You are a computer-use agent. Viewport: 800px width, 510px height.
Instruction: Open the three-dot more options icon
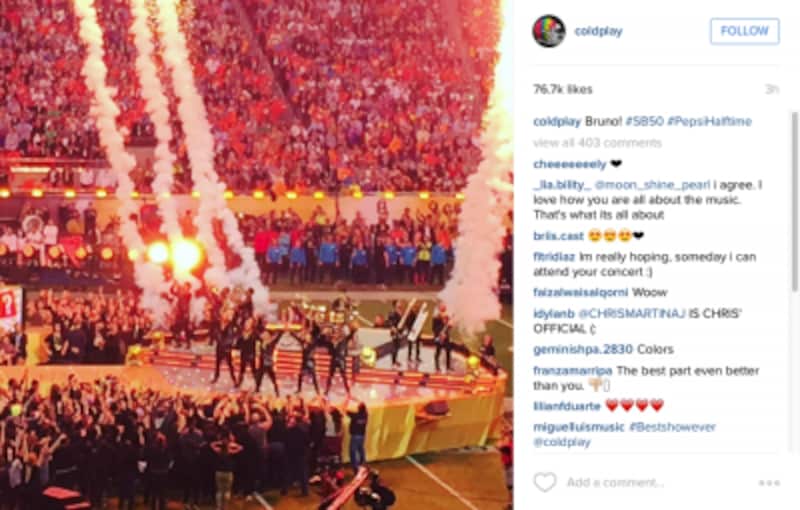769,482
